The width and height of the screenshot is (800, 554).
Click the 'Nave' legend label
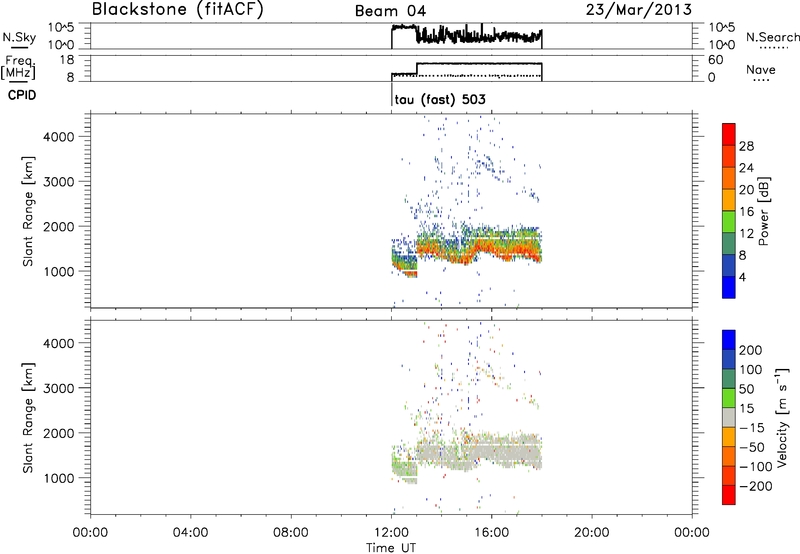click(761, 69)
